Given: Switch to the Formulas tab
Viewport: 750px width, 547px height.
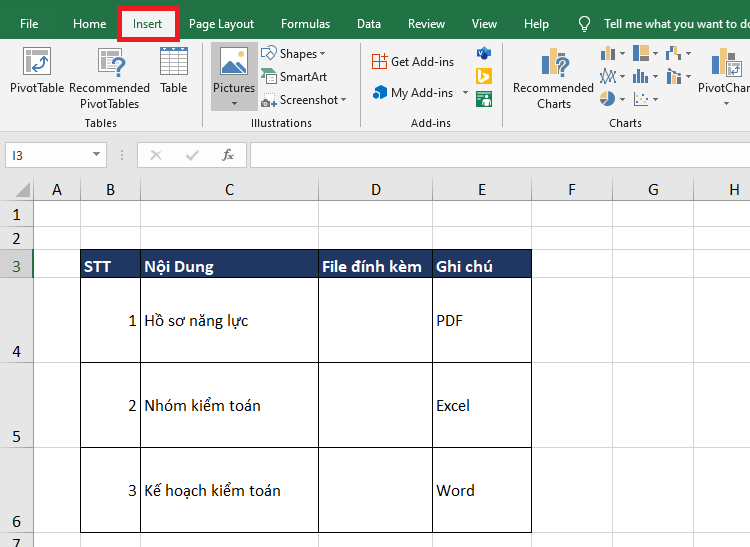Looking at the screenshot, I should [305, 24].
